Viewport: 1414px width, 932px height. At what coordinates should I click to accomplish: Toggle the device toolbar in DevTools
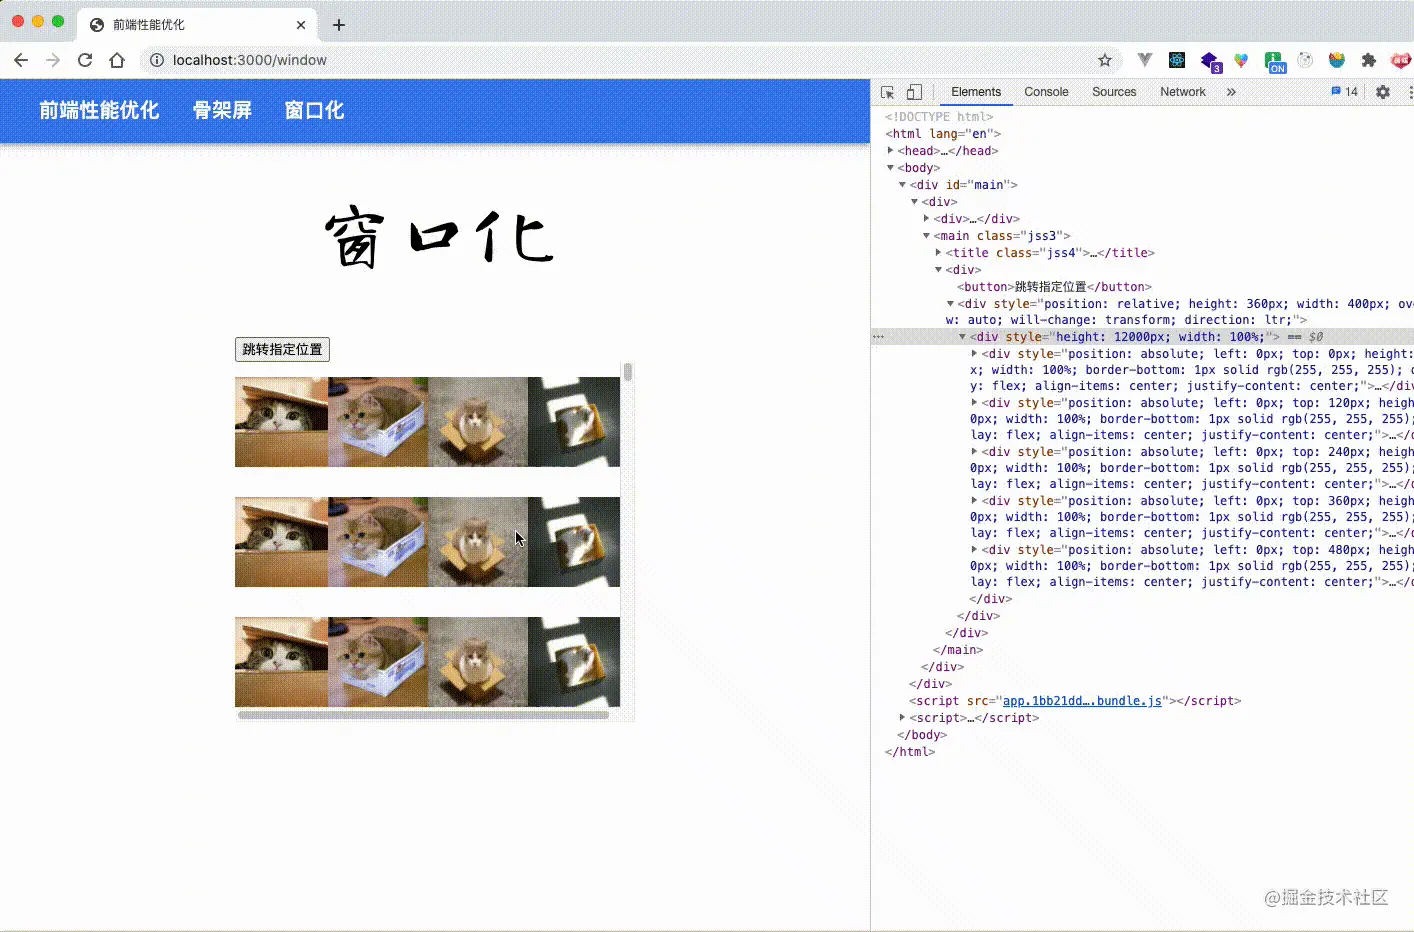point(914,92)
